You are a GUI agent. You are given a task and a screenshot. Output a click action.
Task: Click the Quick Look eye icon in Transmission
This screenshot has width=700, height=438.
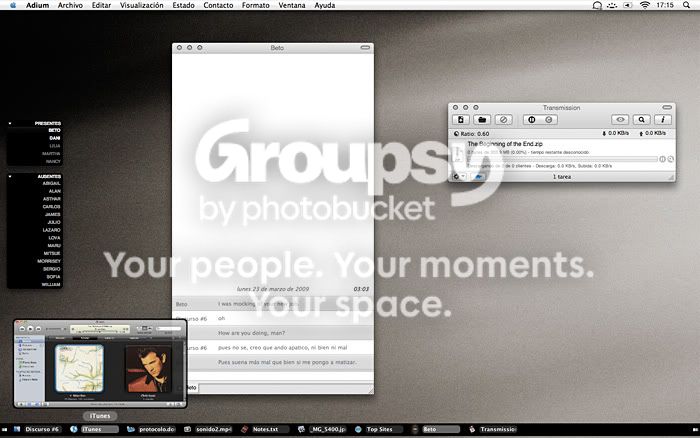tap(620, 120)
